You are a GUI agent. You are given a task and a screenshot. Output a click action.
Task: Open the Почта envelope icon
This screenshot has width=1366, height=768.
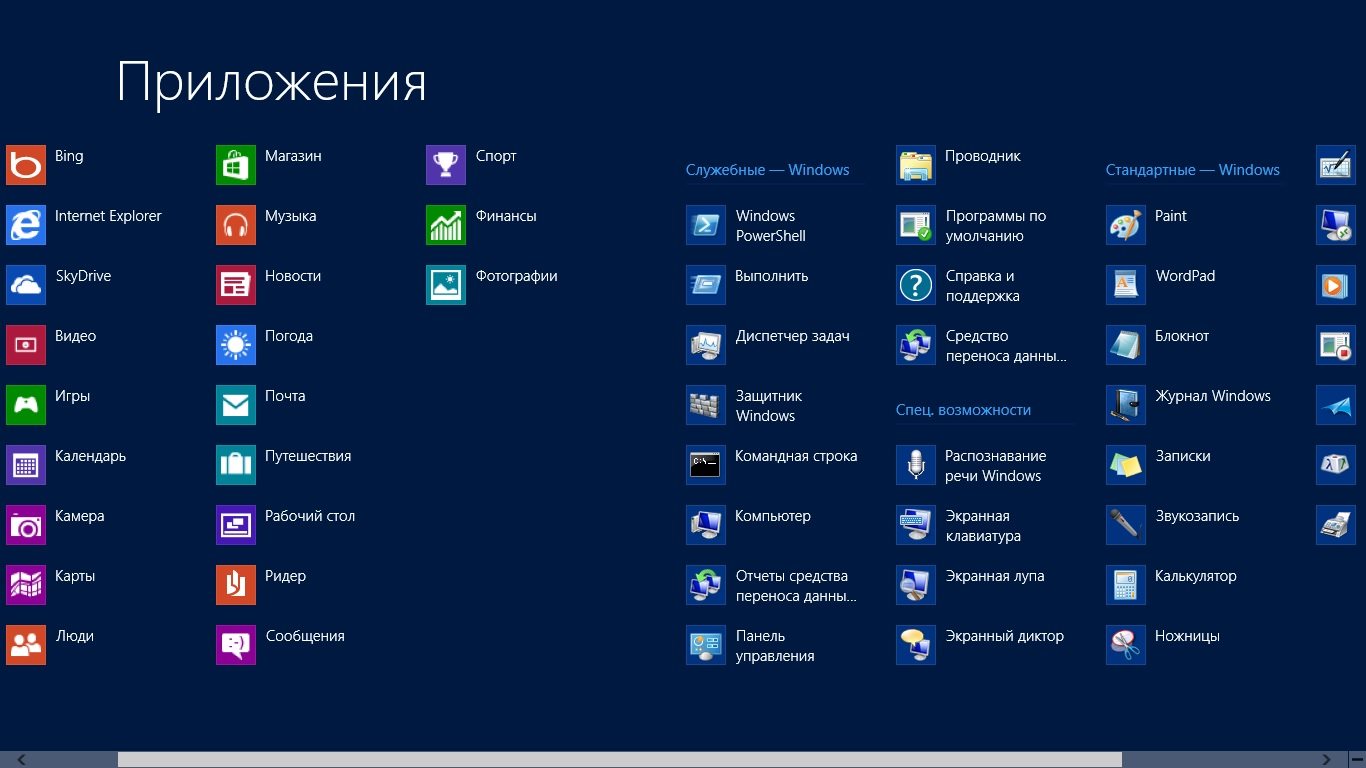tap(236, 405)
